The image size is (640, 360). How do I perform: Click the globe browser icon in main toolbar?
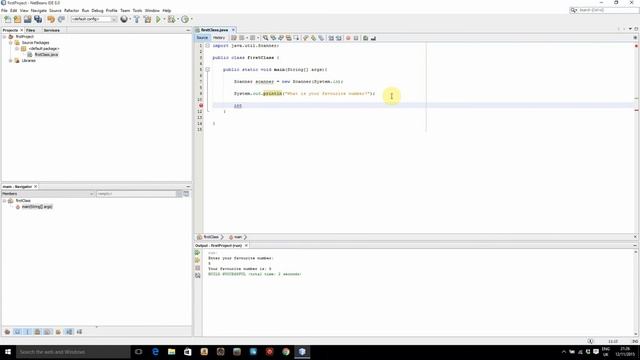[x=124, y=19]
